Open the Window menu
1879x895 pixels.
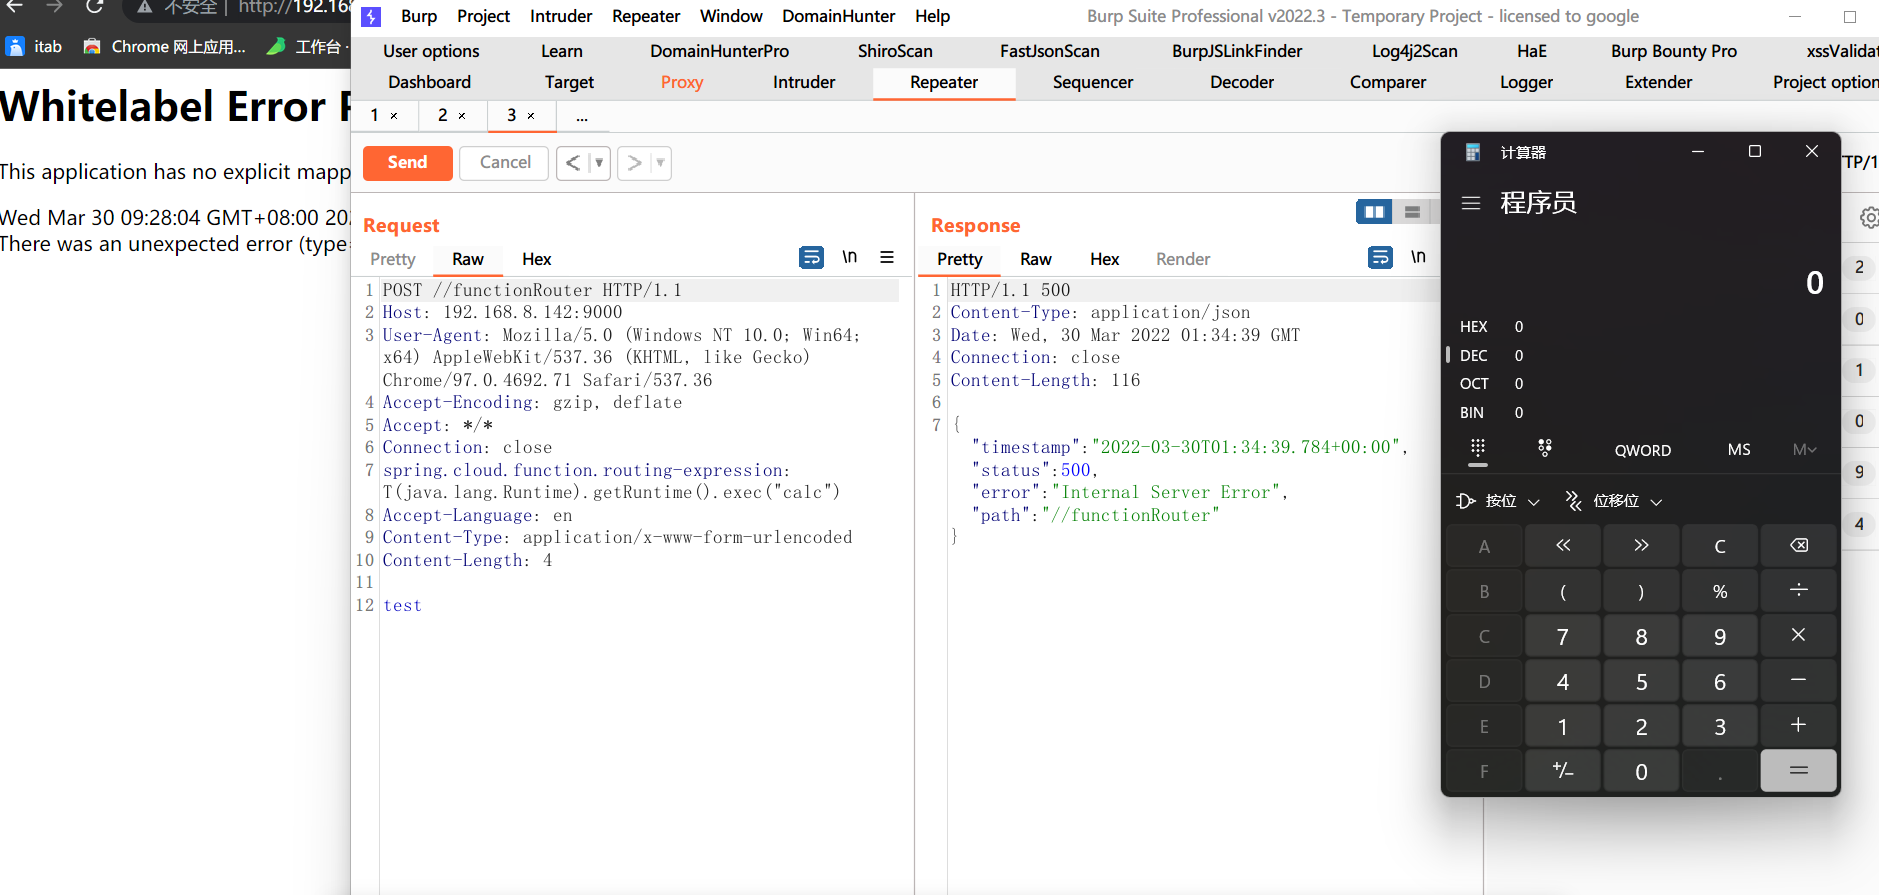731,16
